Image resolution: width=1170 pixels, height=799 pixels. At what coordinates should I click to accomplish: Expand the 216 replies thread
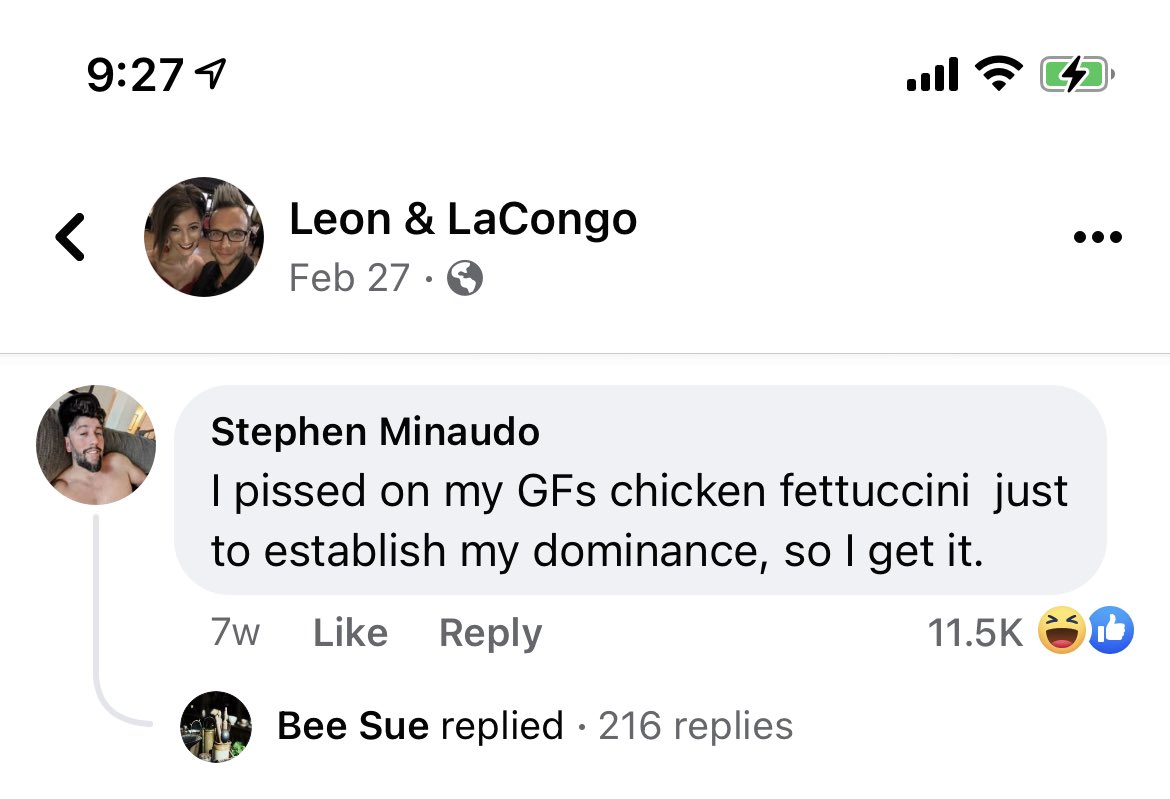tap(695, 726)
